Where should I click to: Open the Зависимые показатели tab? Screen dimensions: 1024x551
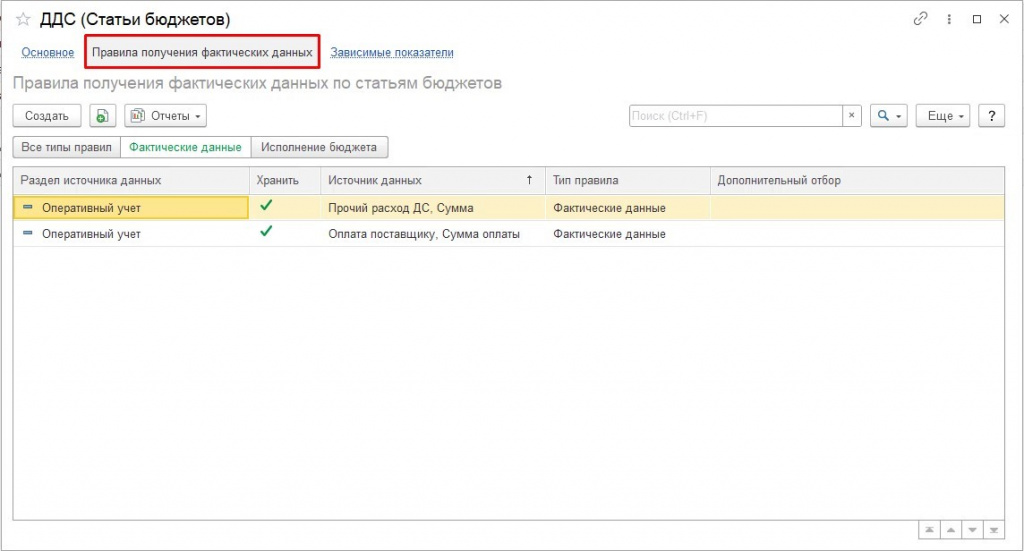[x=392, y=52]
